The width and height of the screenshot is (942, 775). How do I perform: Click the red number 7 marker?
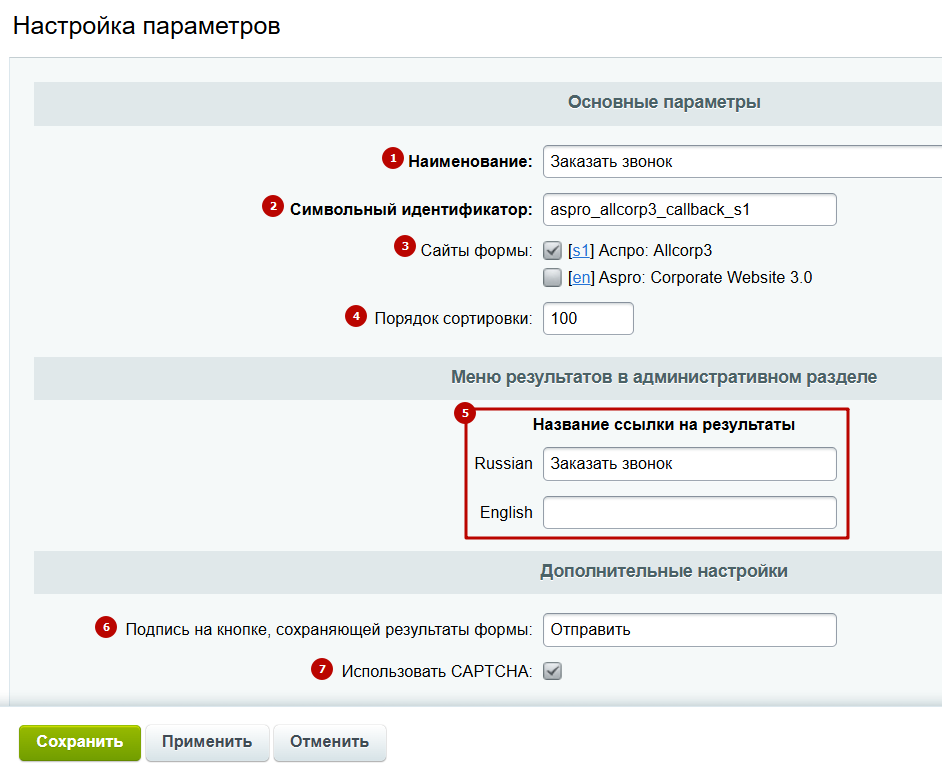tap(321, 670)
